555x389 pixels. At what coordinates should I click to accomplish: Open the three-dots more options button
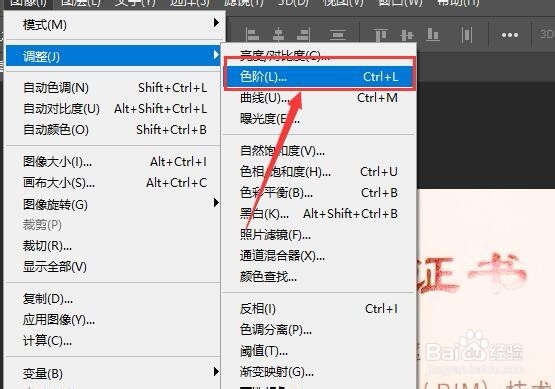[x=510, y=35]
